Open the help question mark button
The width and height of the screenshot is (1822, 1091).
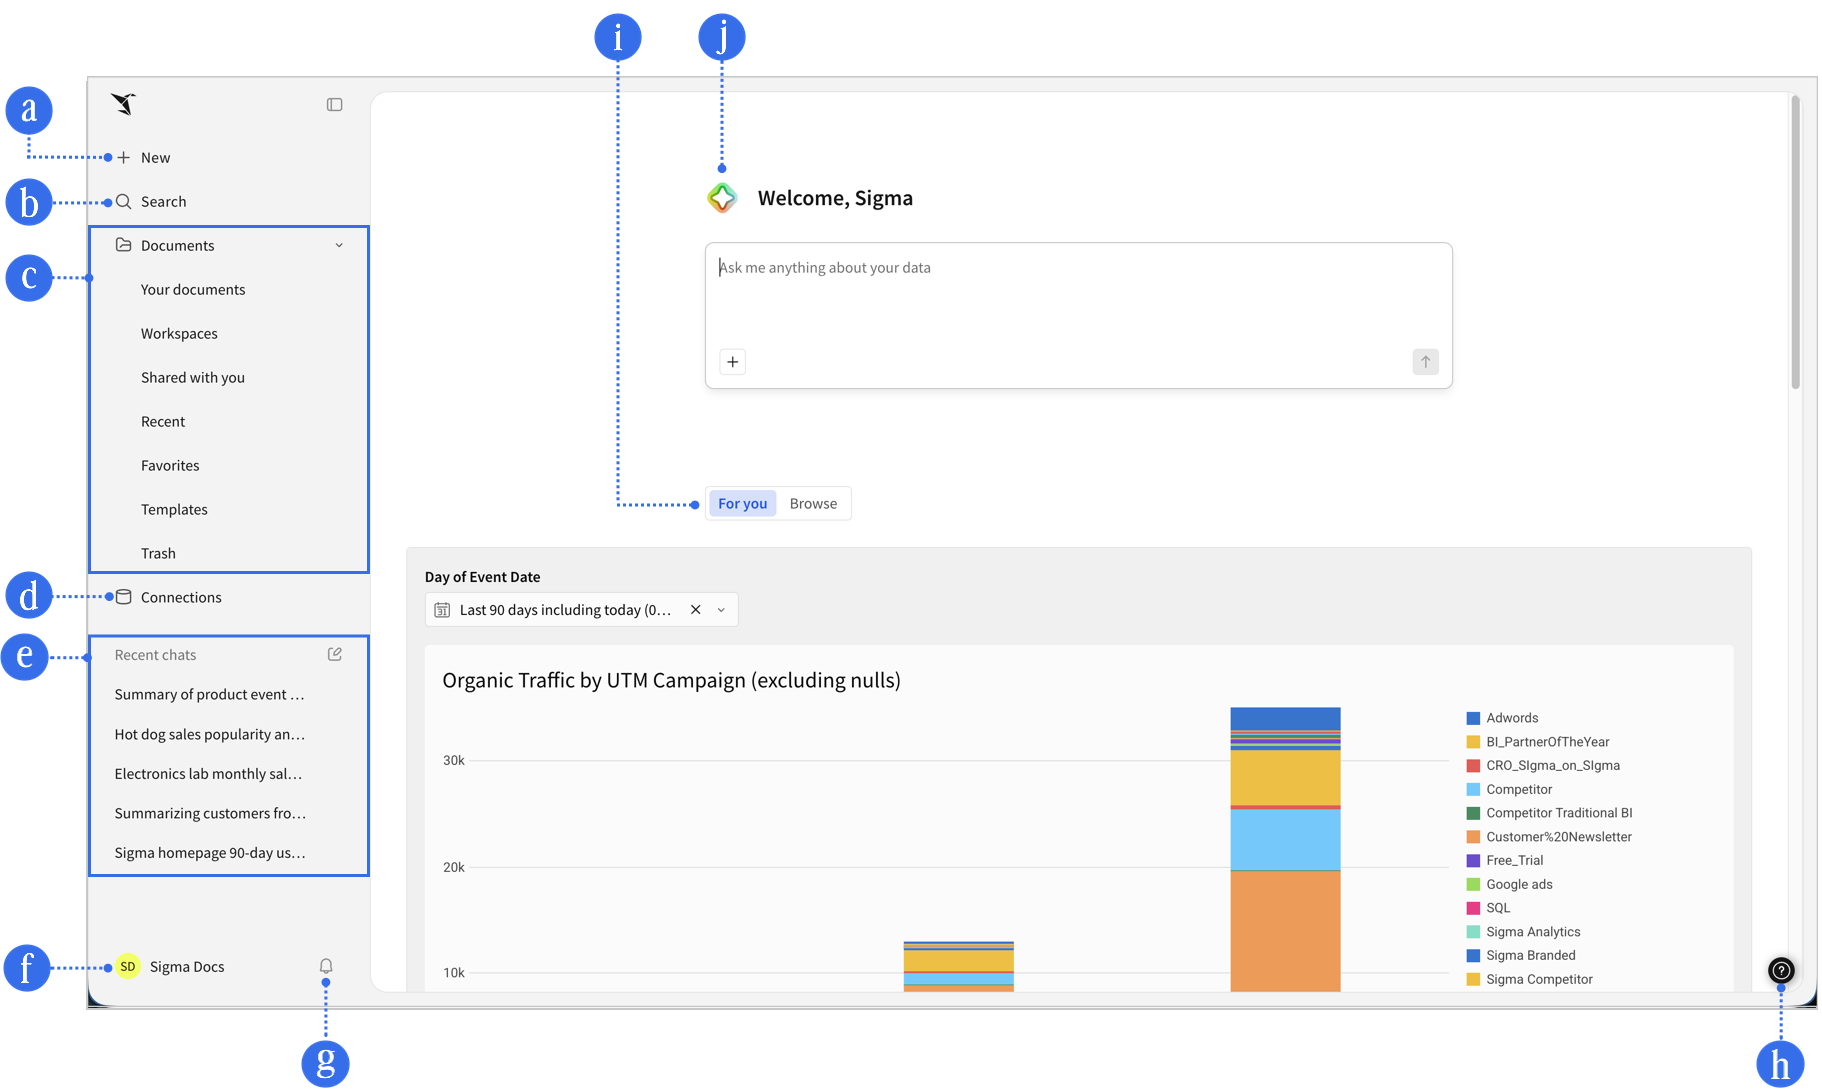pyautogui.click(x=1781, y=970)
